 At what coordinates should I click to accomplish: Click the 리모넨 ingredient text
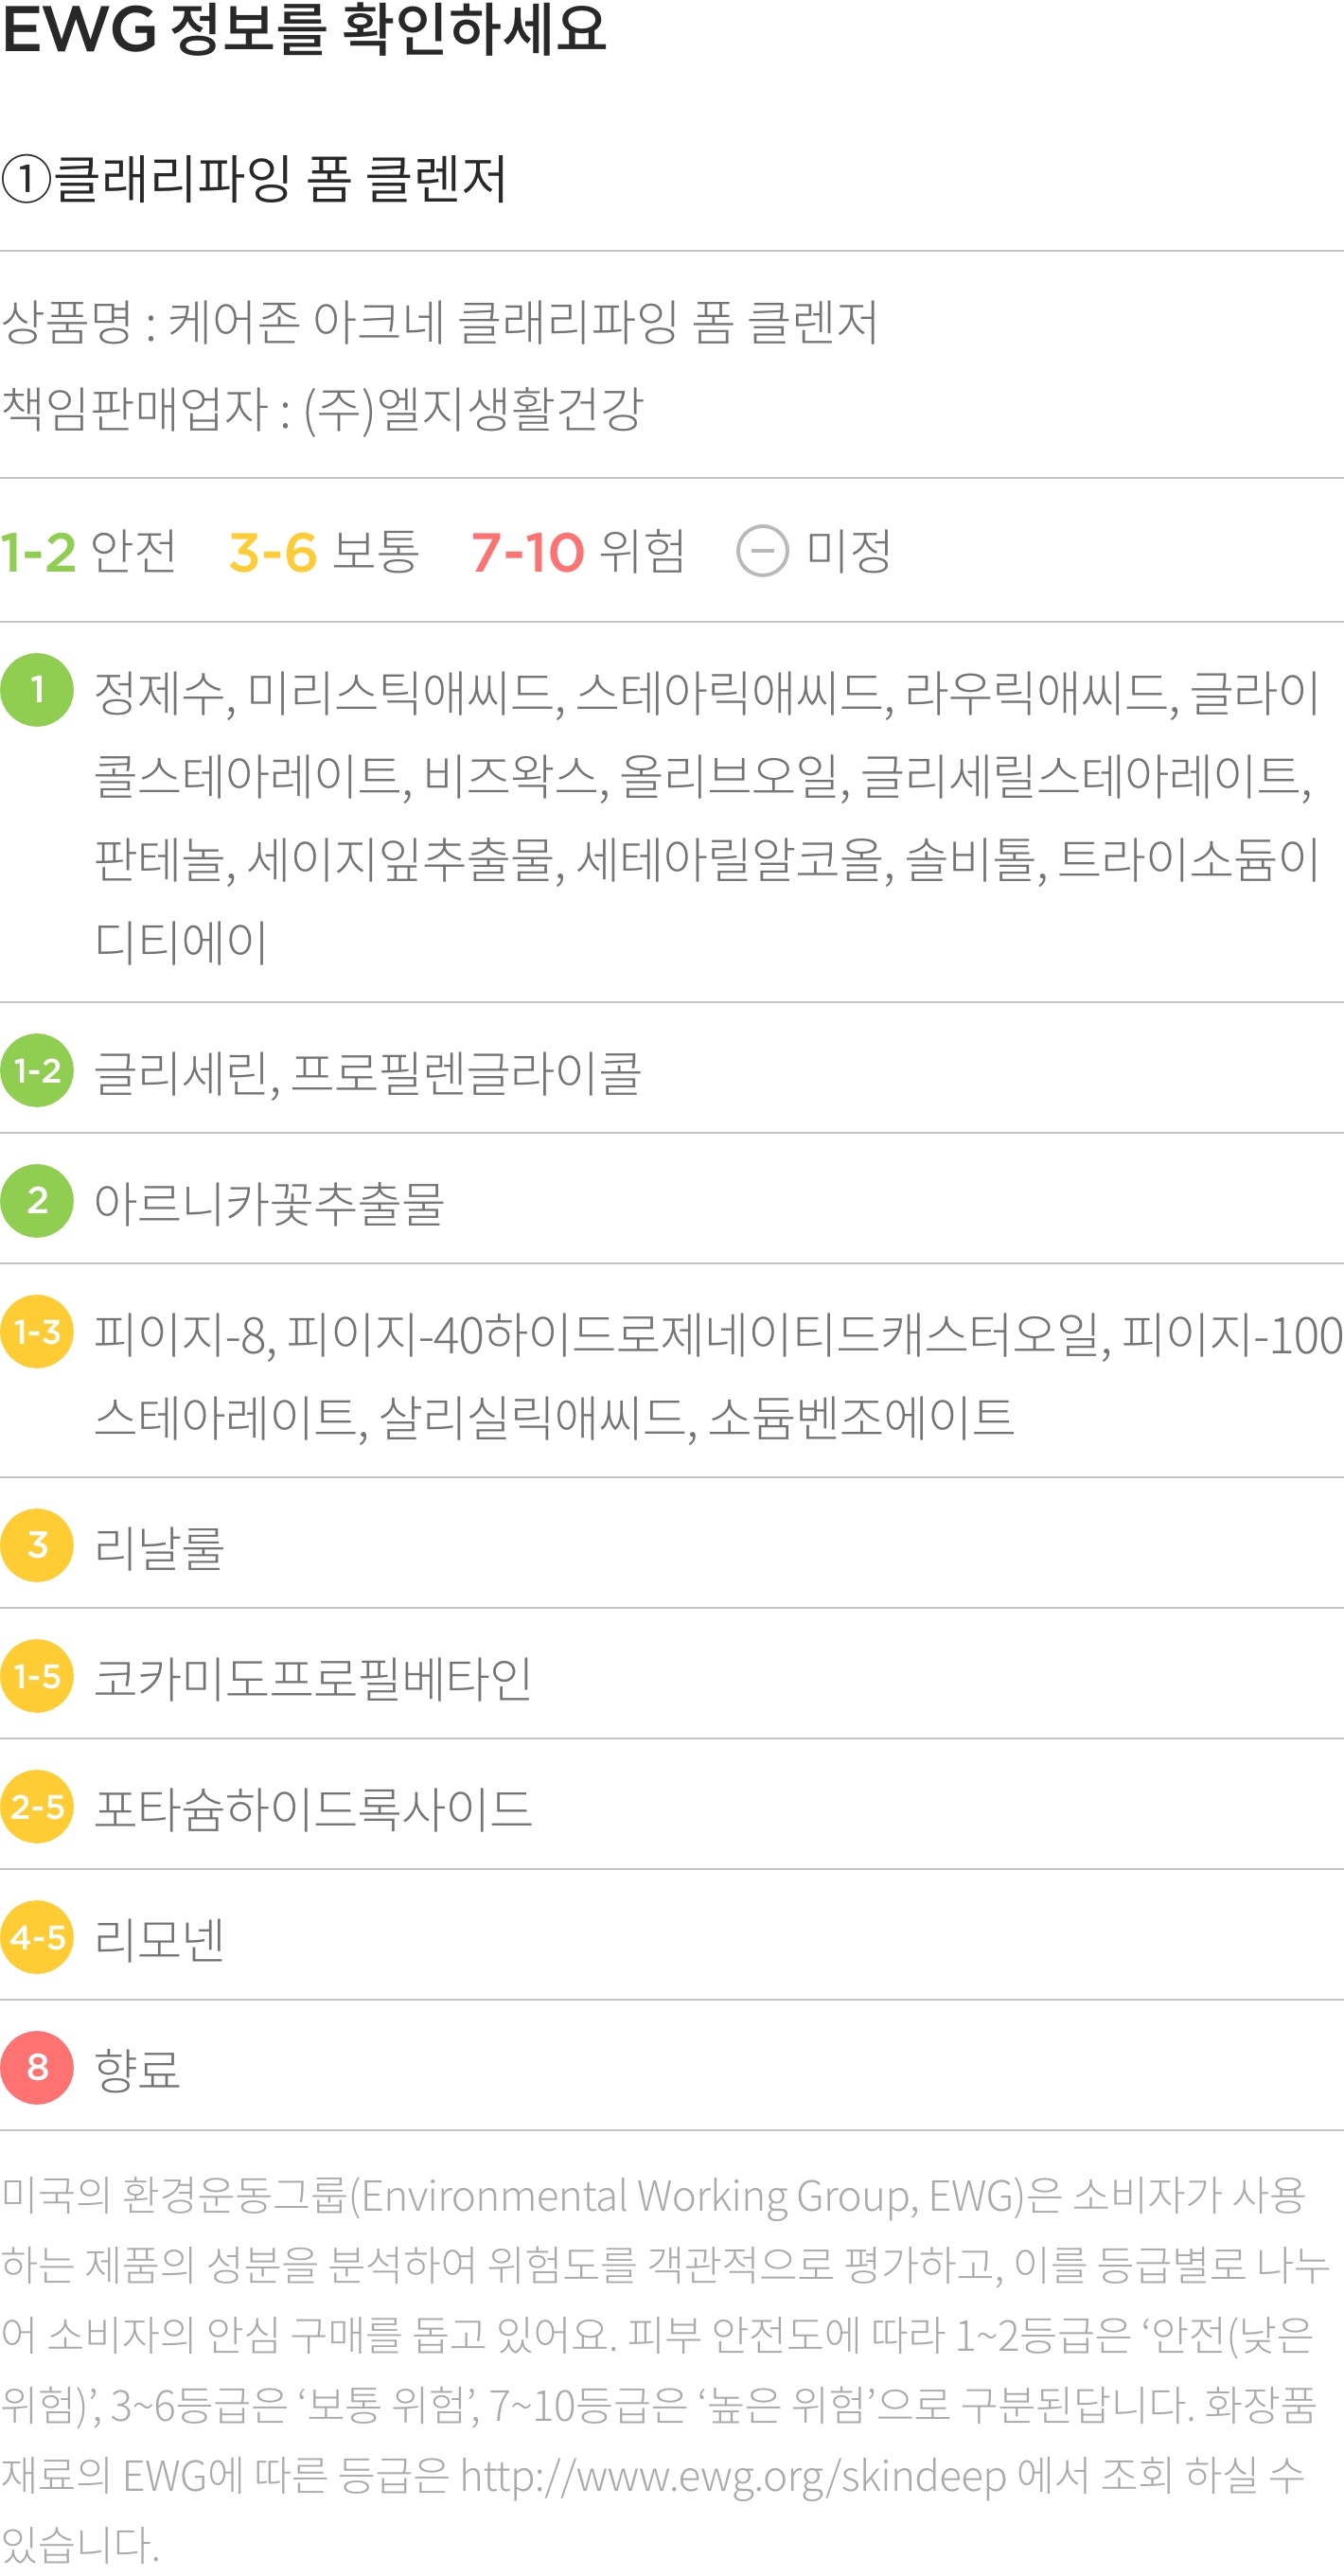point(159,1939)
